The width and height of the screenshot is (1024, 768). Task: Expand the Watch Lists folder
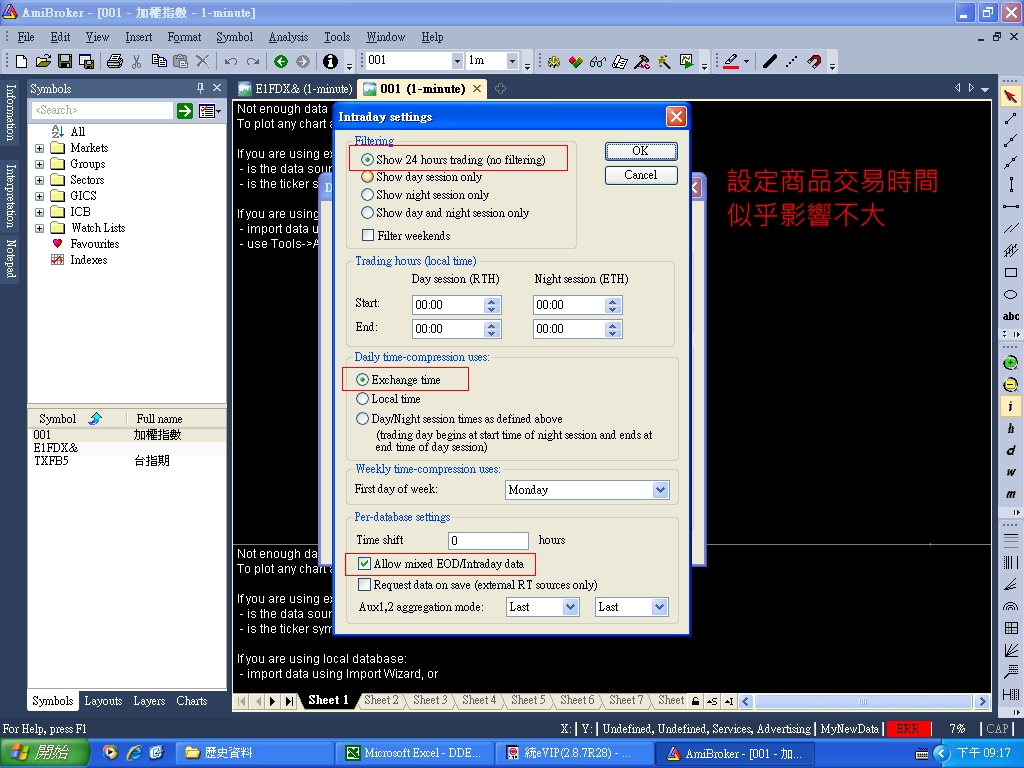click(39, 229)
